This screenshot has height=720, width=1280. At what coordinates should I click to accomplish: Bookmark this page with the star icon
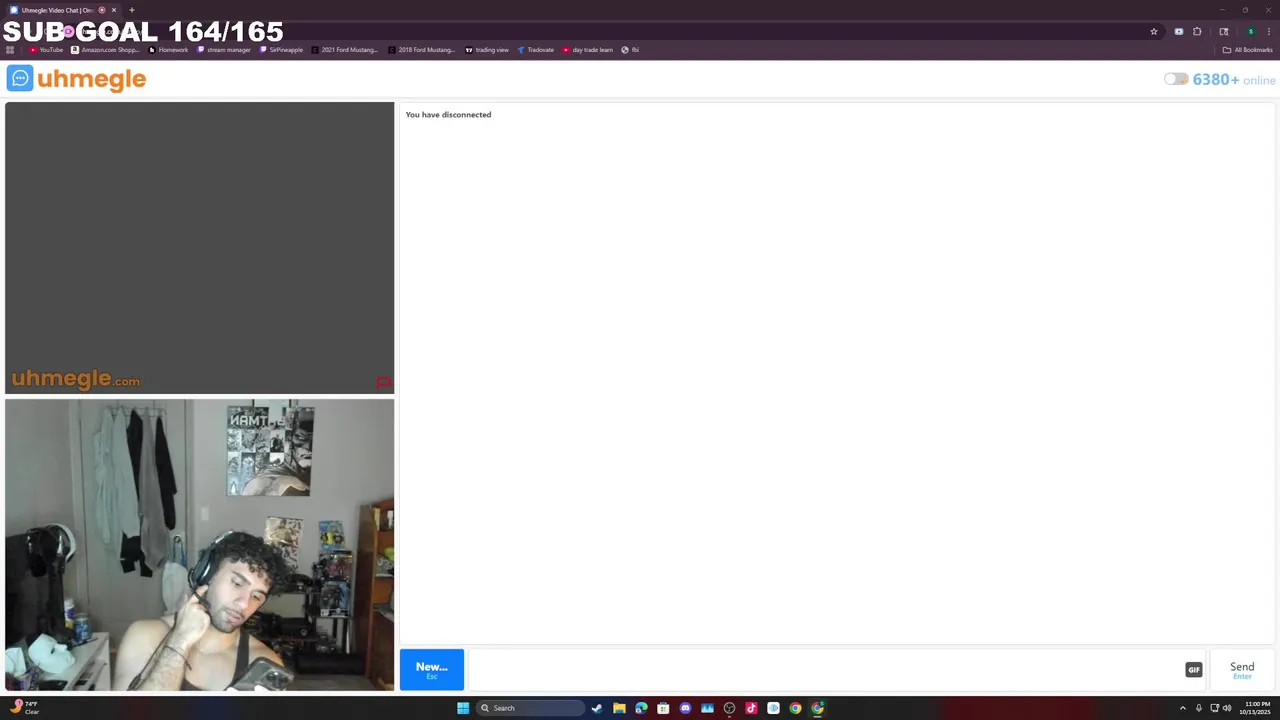pyautogui.click(x=1153, y=32)
